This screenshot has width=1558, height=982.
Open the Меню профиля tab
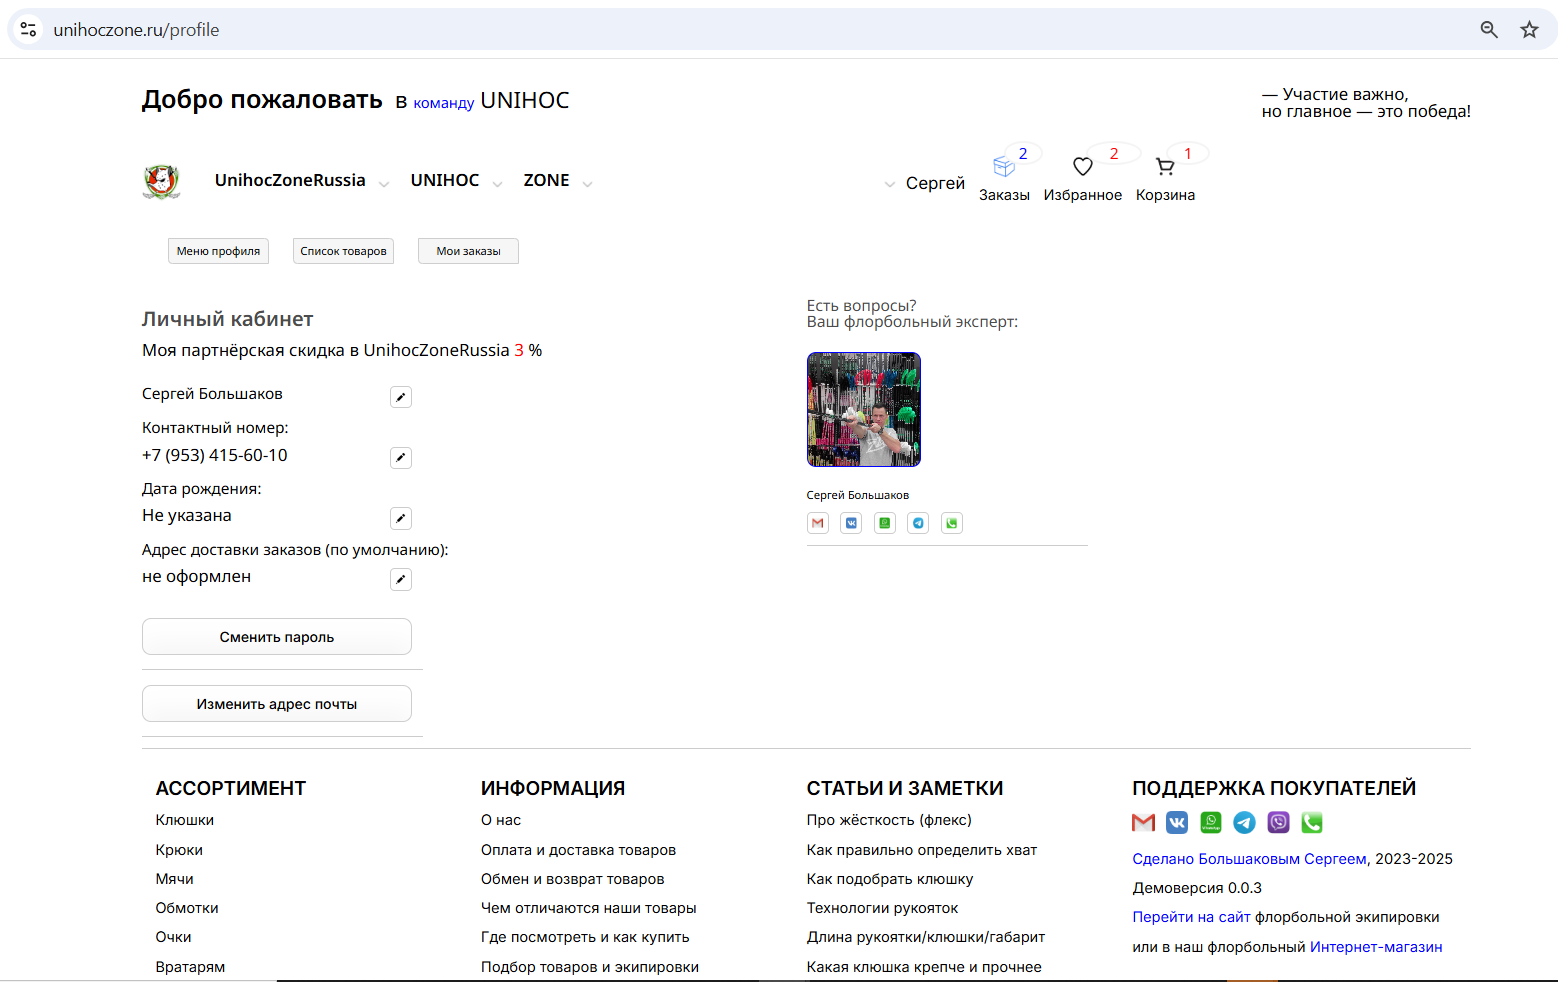218,251
